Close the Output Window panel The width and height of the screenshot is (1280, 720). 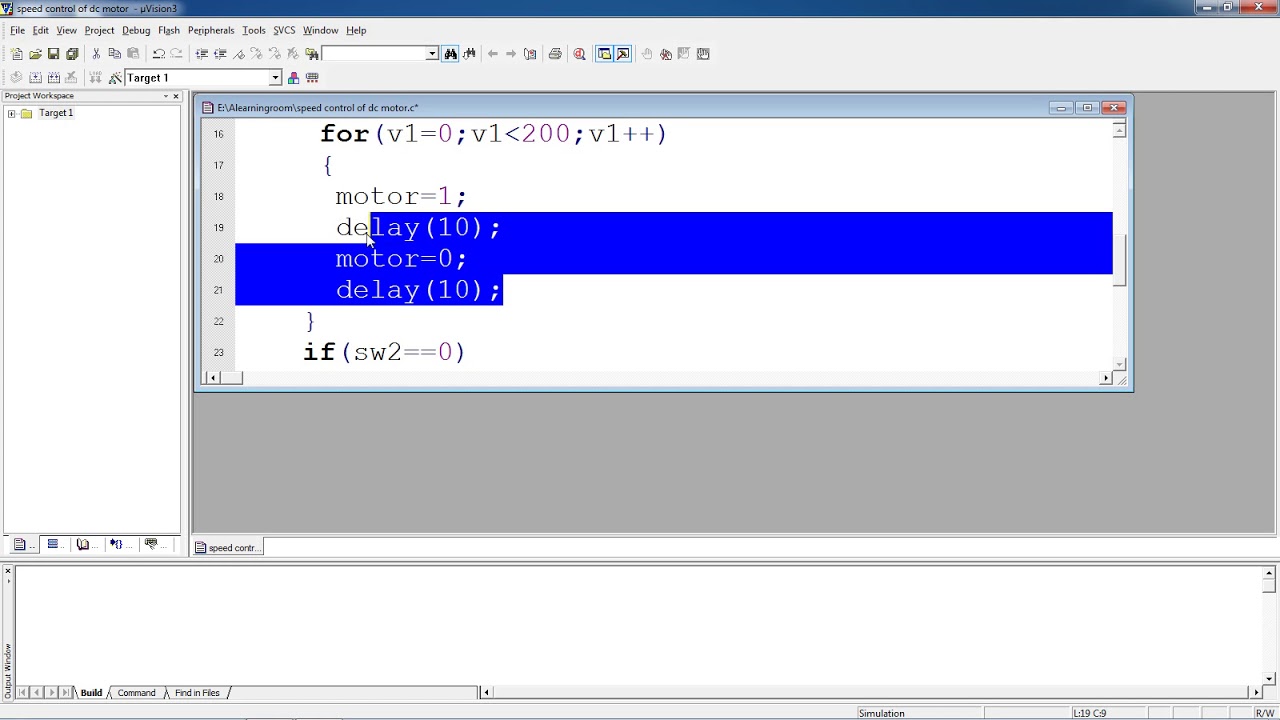[x=8, y=572]
